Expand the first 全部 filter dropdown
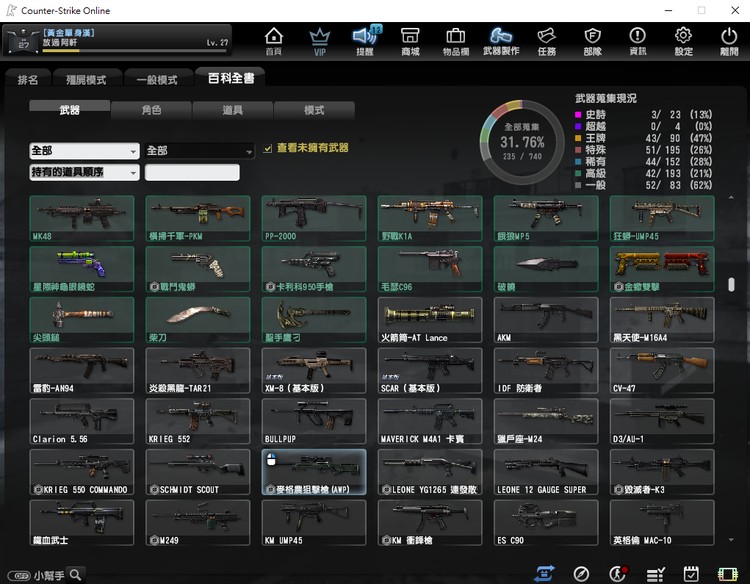Screen dimensions: 750x584 click(84, 151)
